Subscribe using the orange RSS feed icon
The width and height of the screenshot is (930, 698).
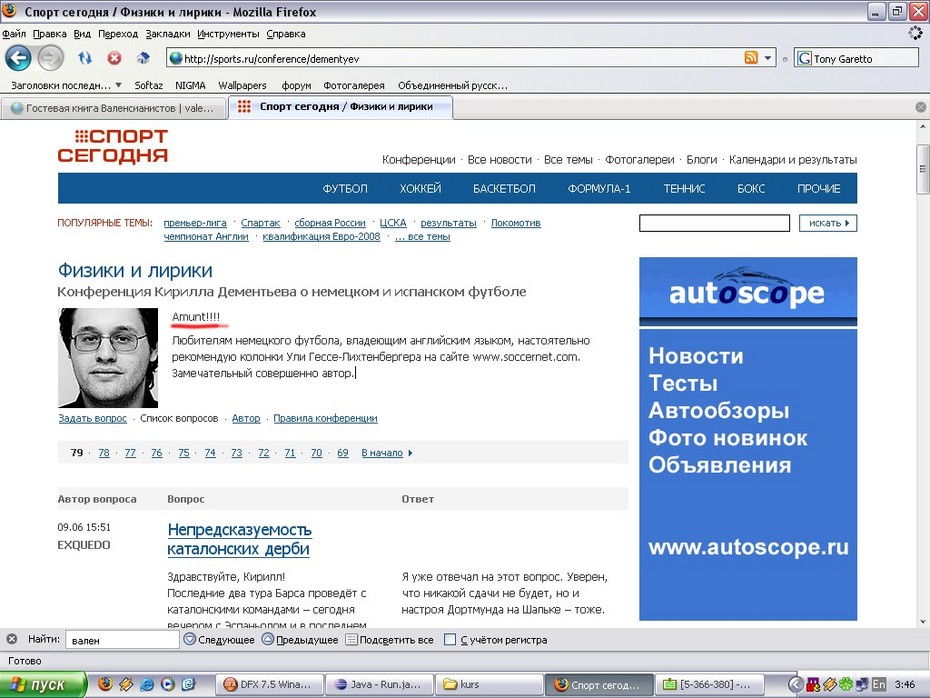[751, 58]
